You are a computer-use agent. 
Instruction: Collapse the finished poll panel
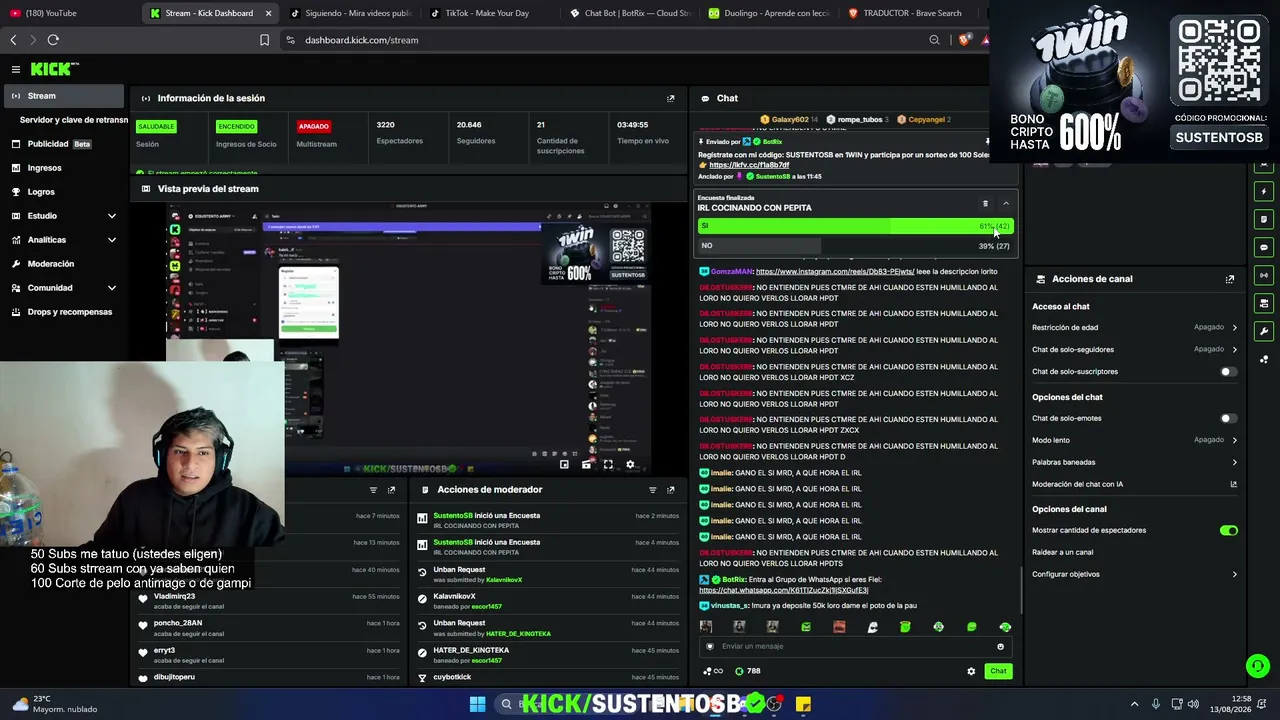[x=1006, y=203]
